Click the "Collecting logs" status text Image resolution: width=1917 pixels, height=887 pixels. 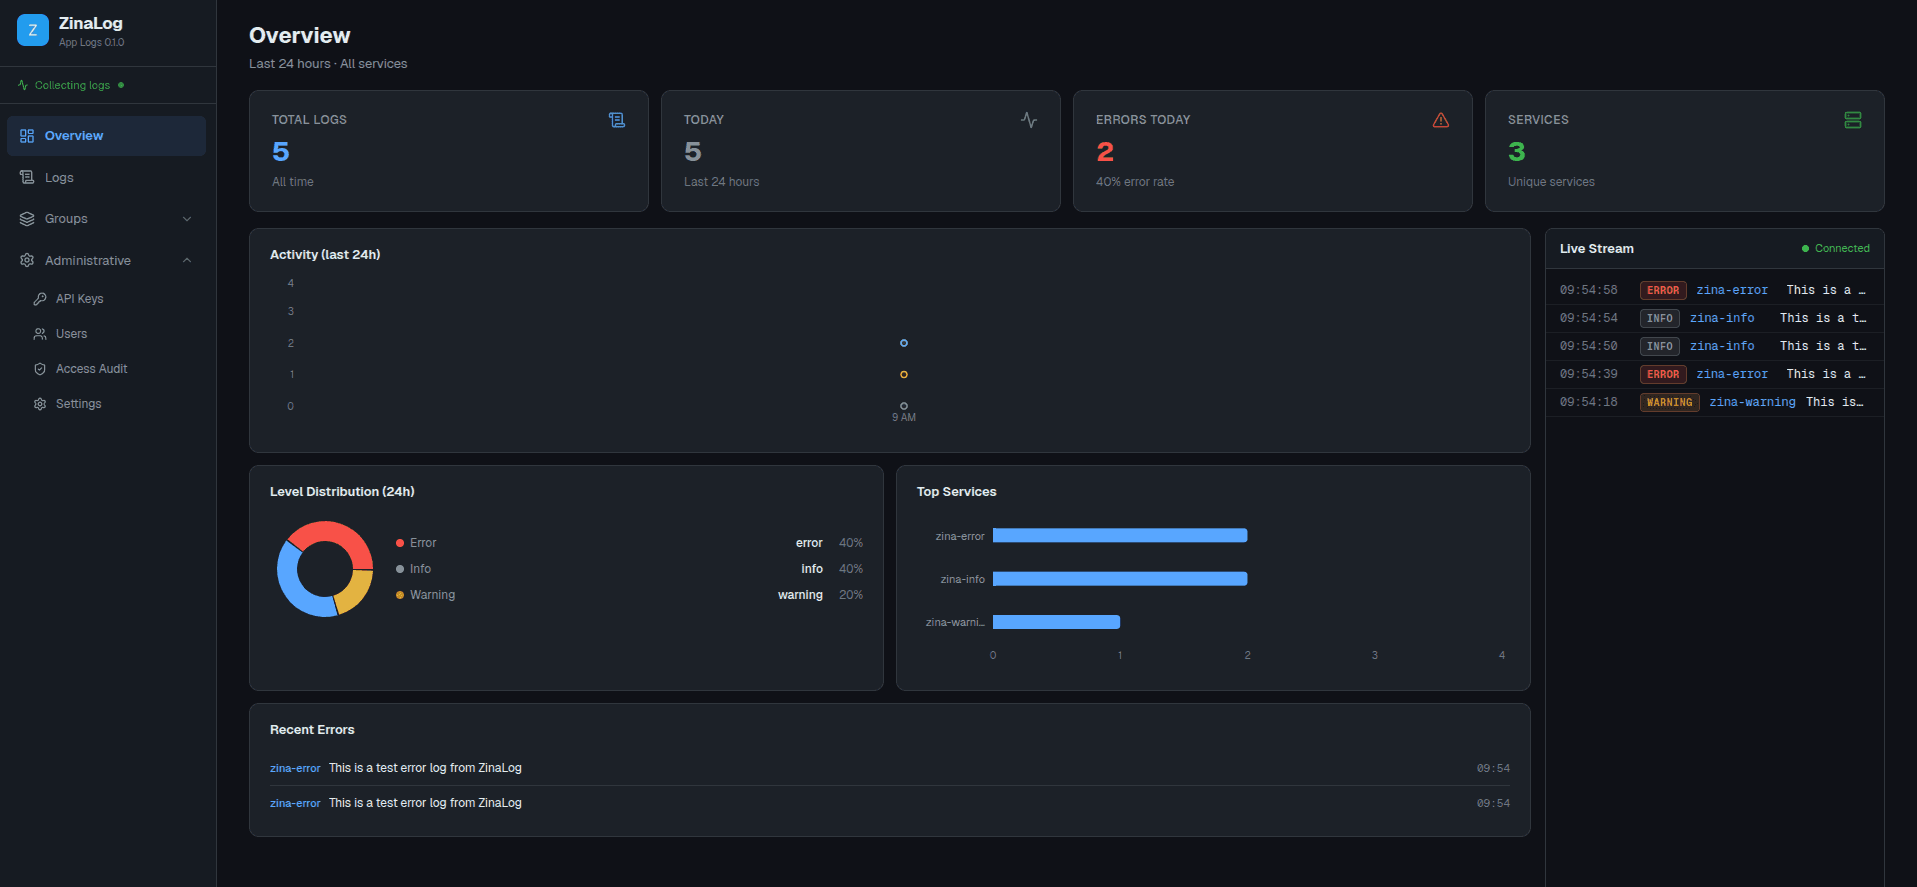tap(72, 85)
